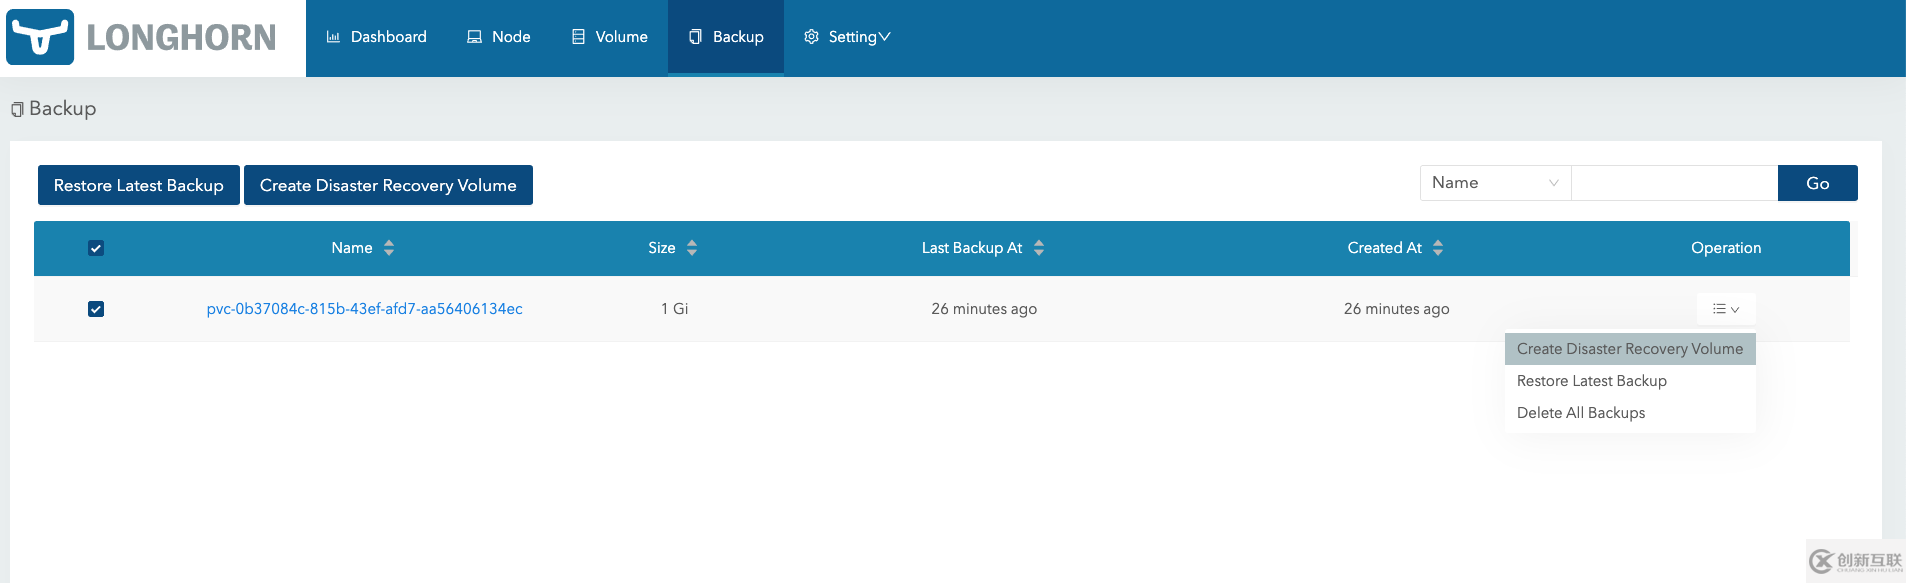Sort by Last Backup At arrows
The height and width of the screenshot is (583, 1906).
1039,248
